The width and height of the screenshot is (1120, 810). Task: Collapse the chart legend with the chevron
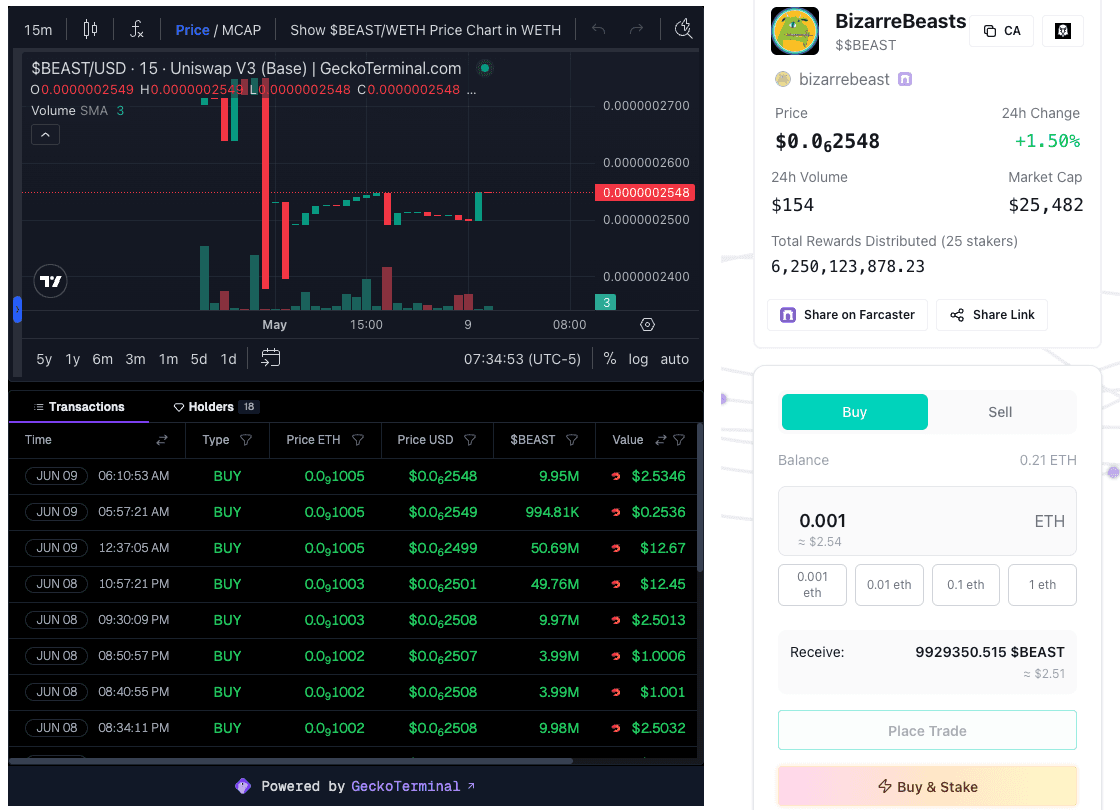(45, 135)
